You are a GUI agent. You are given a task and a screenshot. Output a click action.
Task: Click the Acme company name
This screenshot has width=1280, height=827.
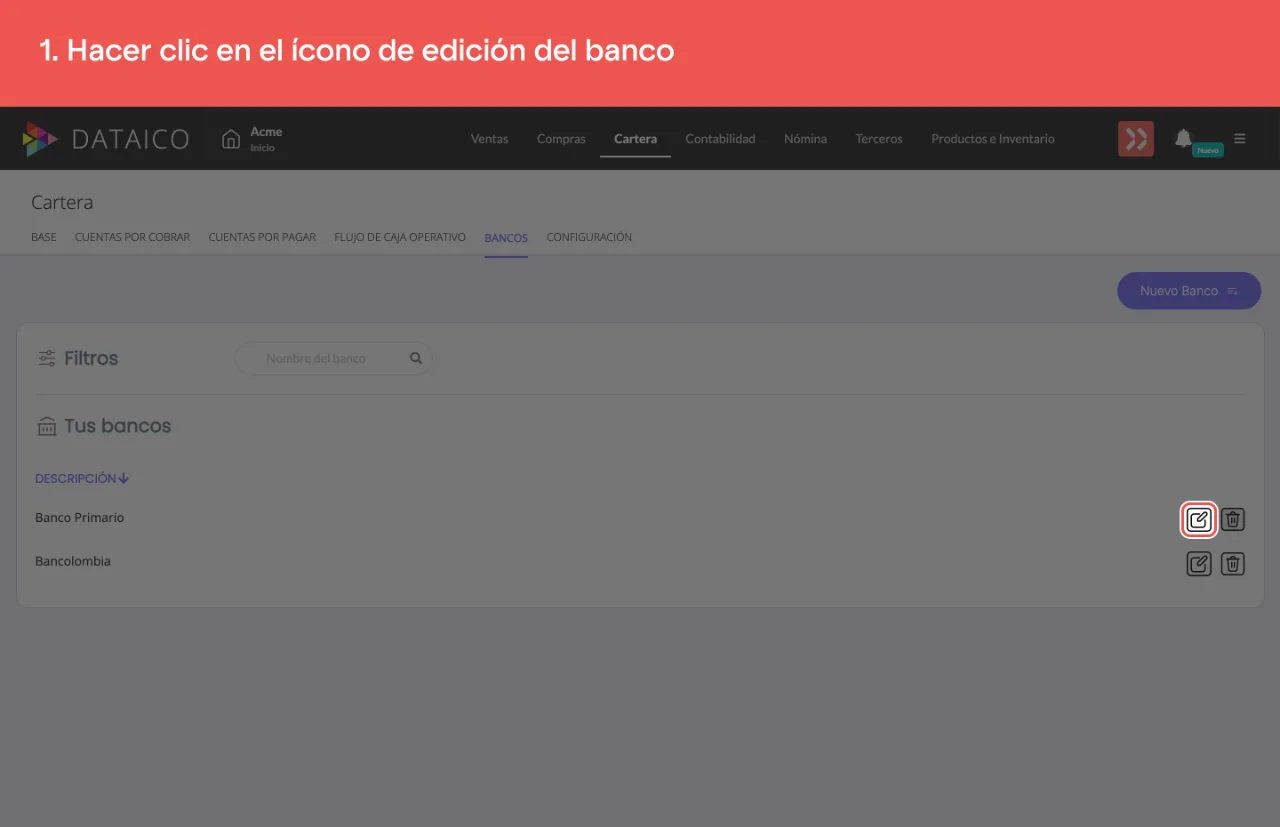[x=266, y=132]
